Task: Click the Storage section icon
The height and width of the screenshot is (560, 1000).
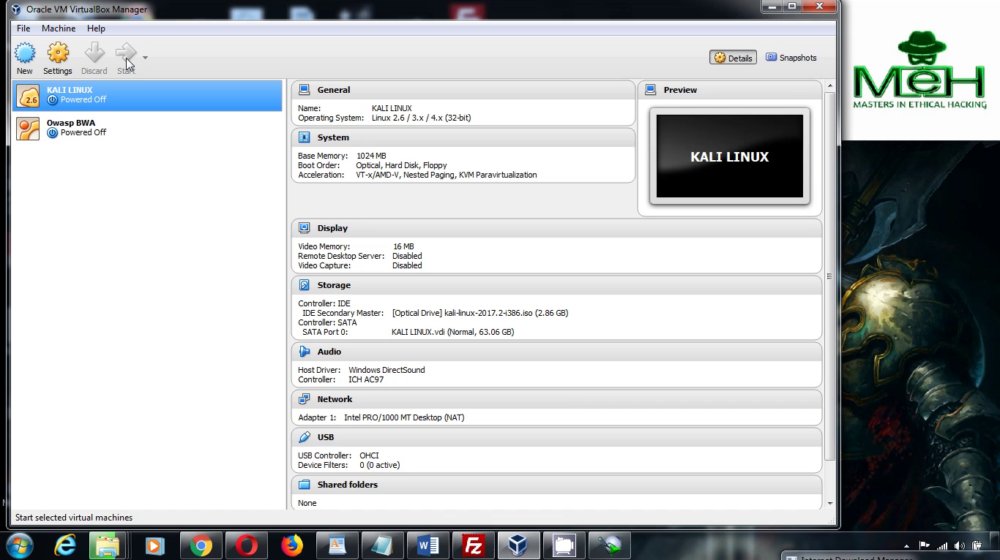Action: coord(304,285)
